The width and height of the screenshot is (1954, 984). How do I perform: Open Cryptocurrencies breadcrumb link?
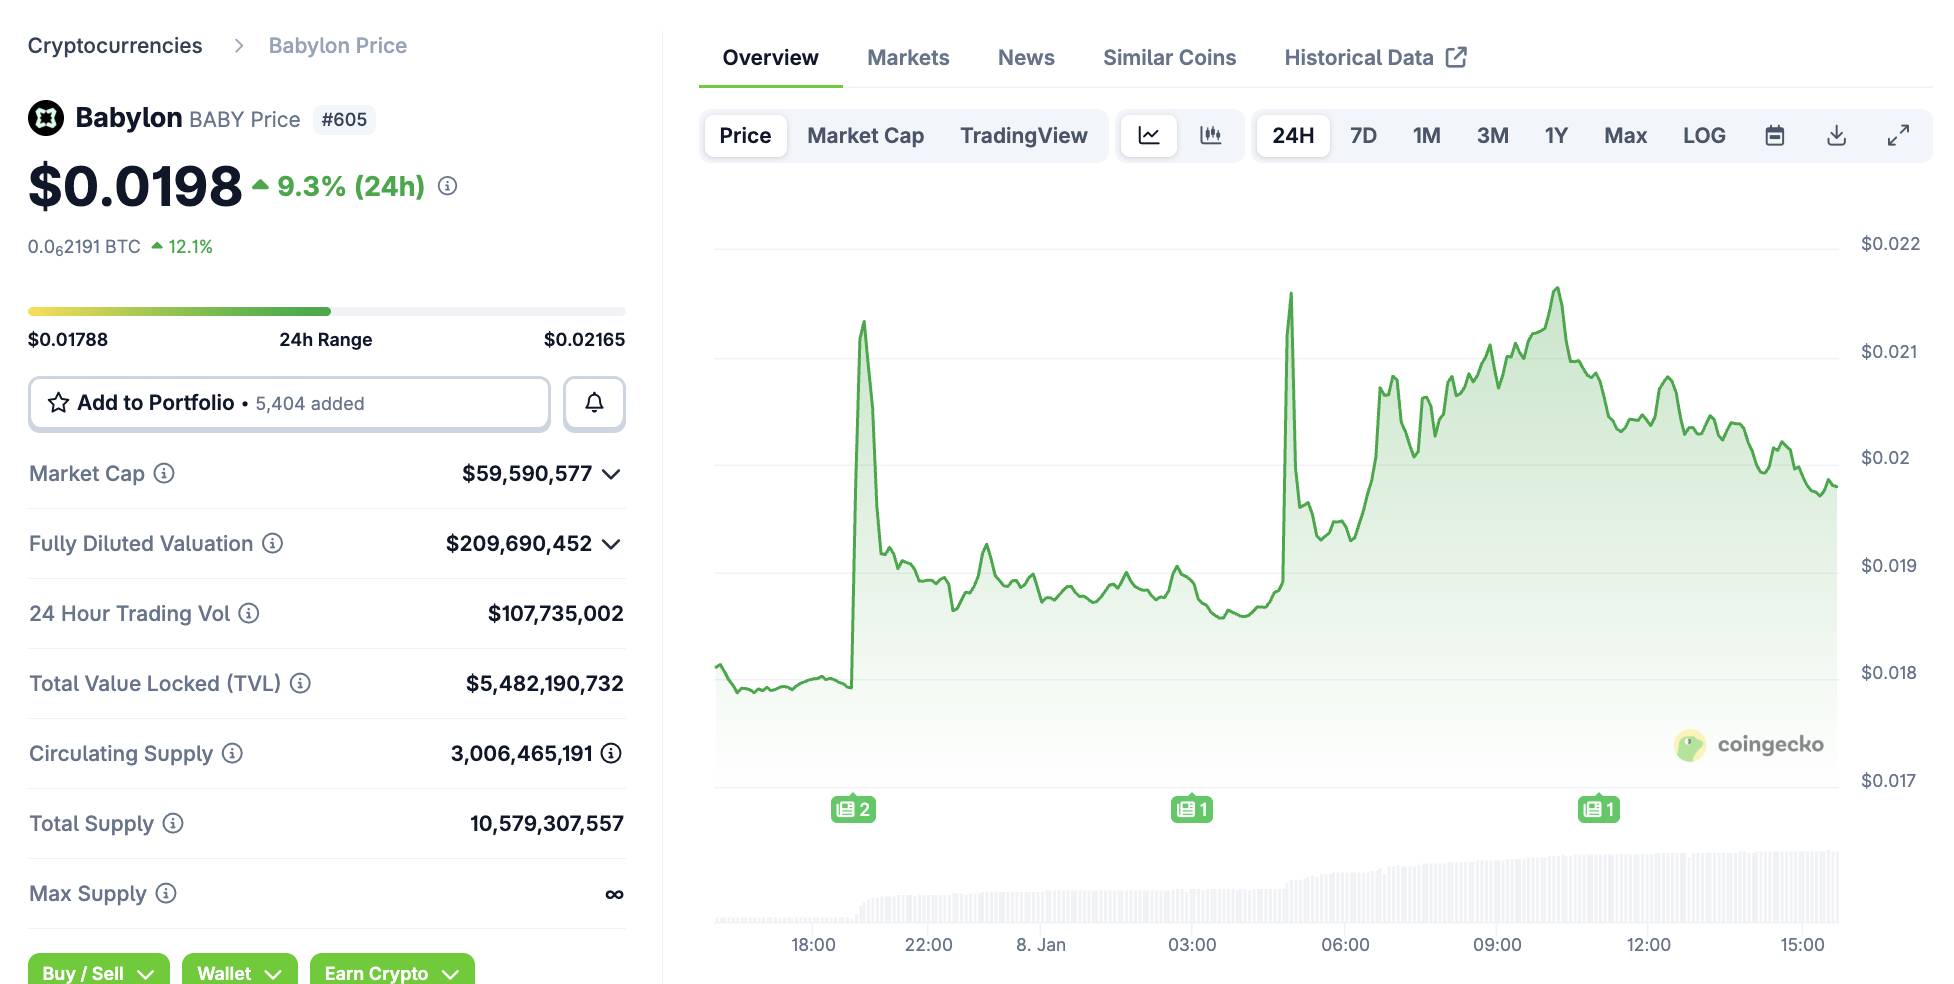coord(115,46)
